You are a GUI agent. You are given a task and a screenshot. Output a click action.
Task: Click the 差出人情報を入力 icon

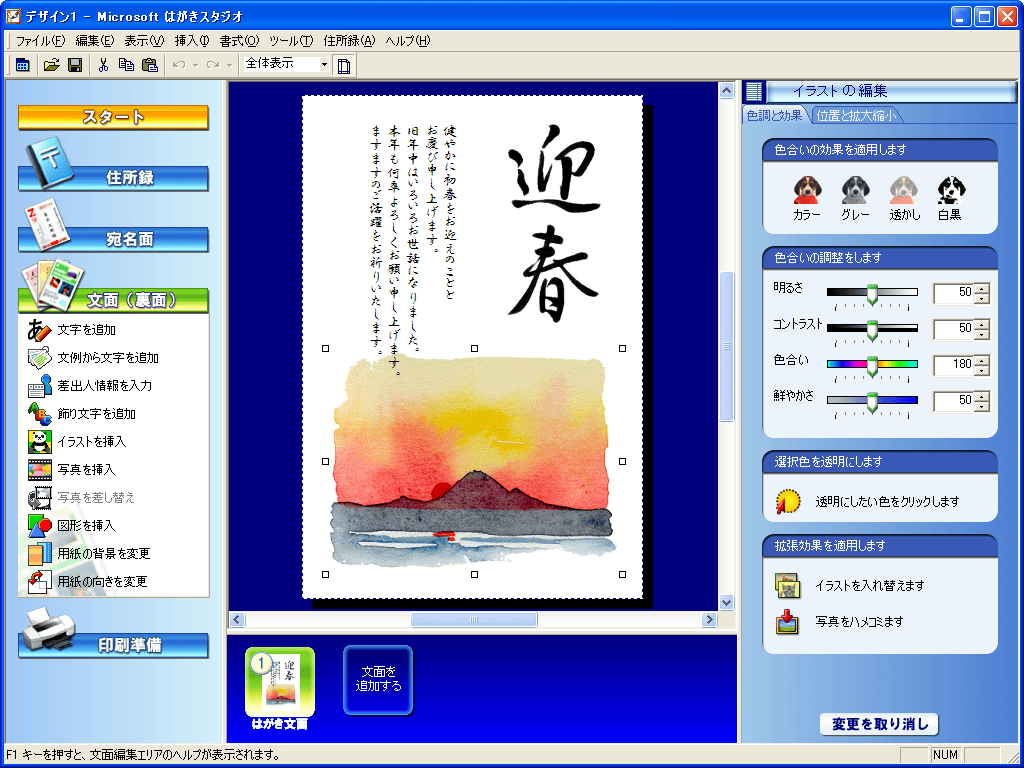[x=39, y=386]
